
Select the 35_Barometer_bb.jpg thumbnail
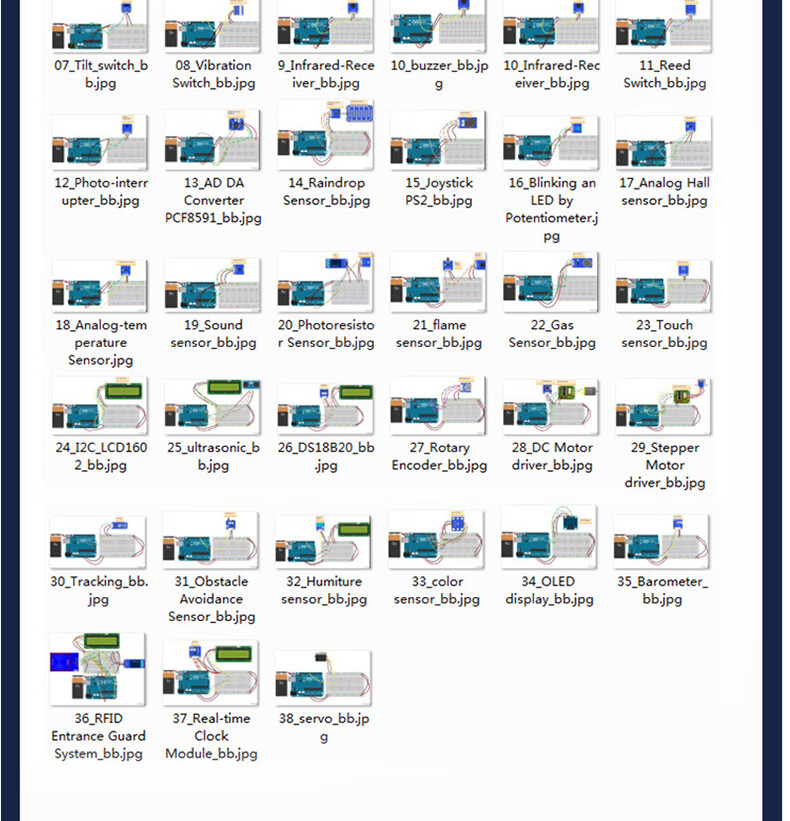(662, 541)
